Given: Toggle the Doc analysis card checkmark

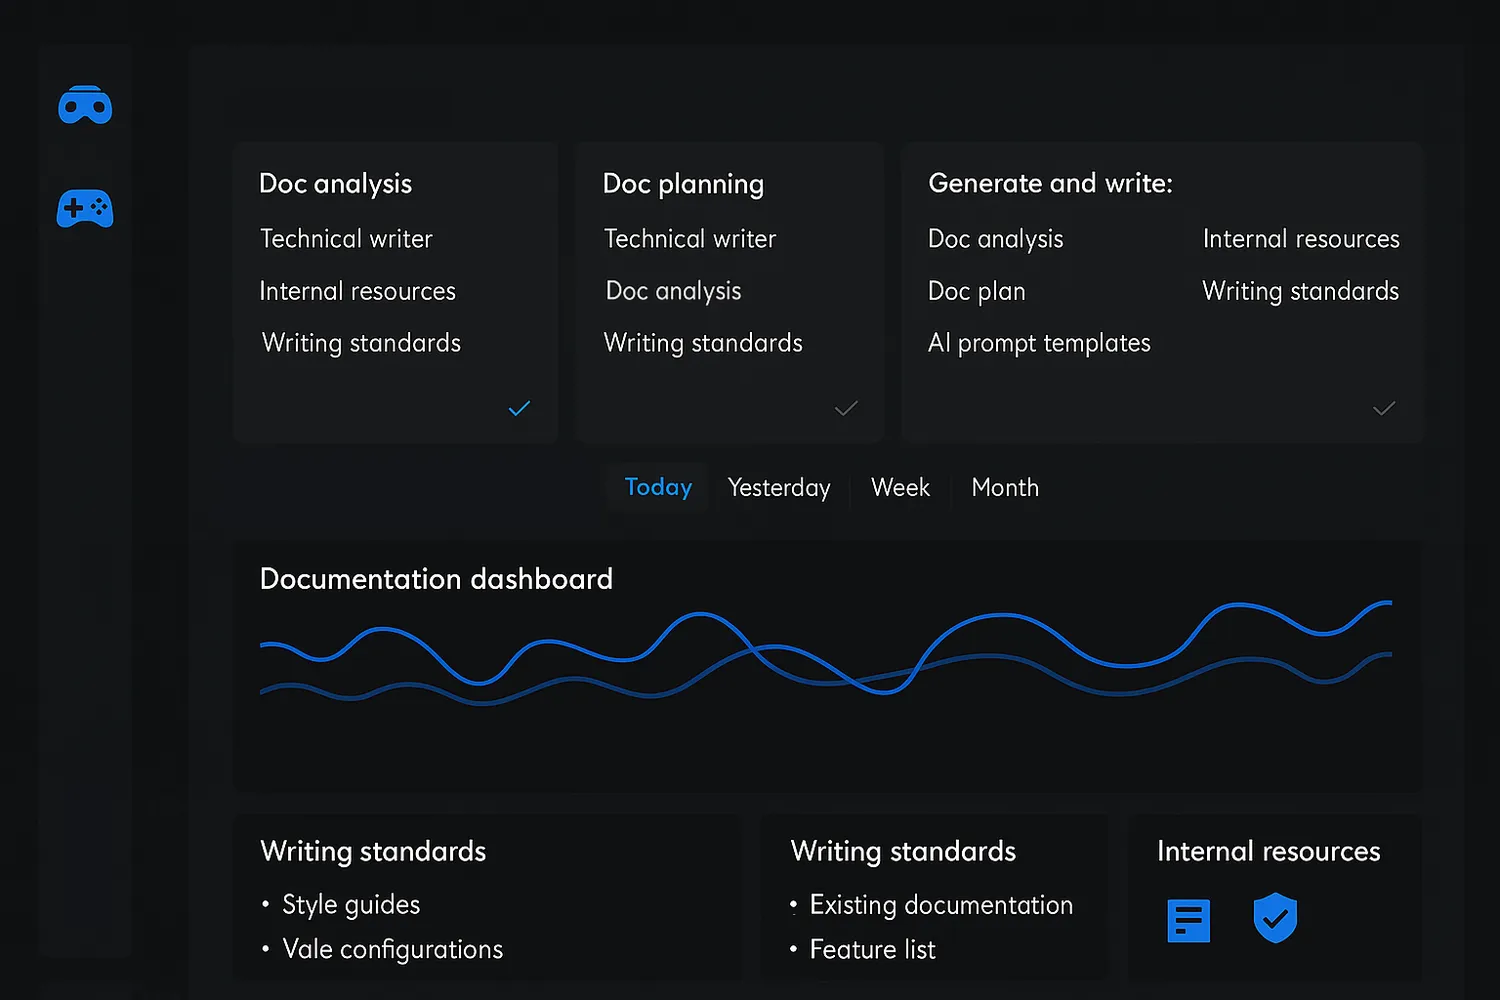Looking at the screenshot, I should (519, 408).
